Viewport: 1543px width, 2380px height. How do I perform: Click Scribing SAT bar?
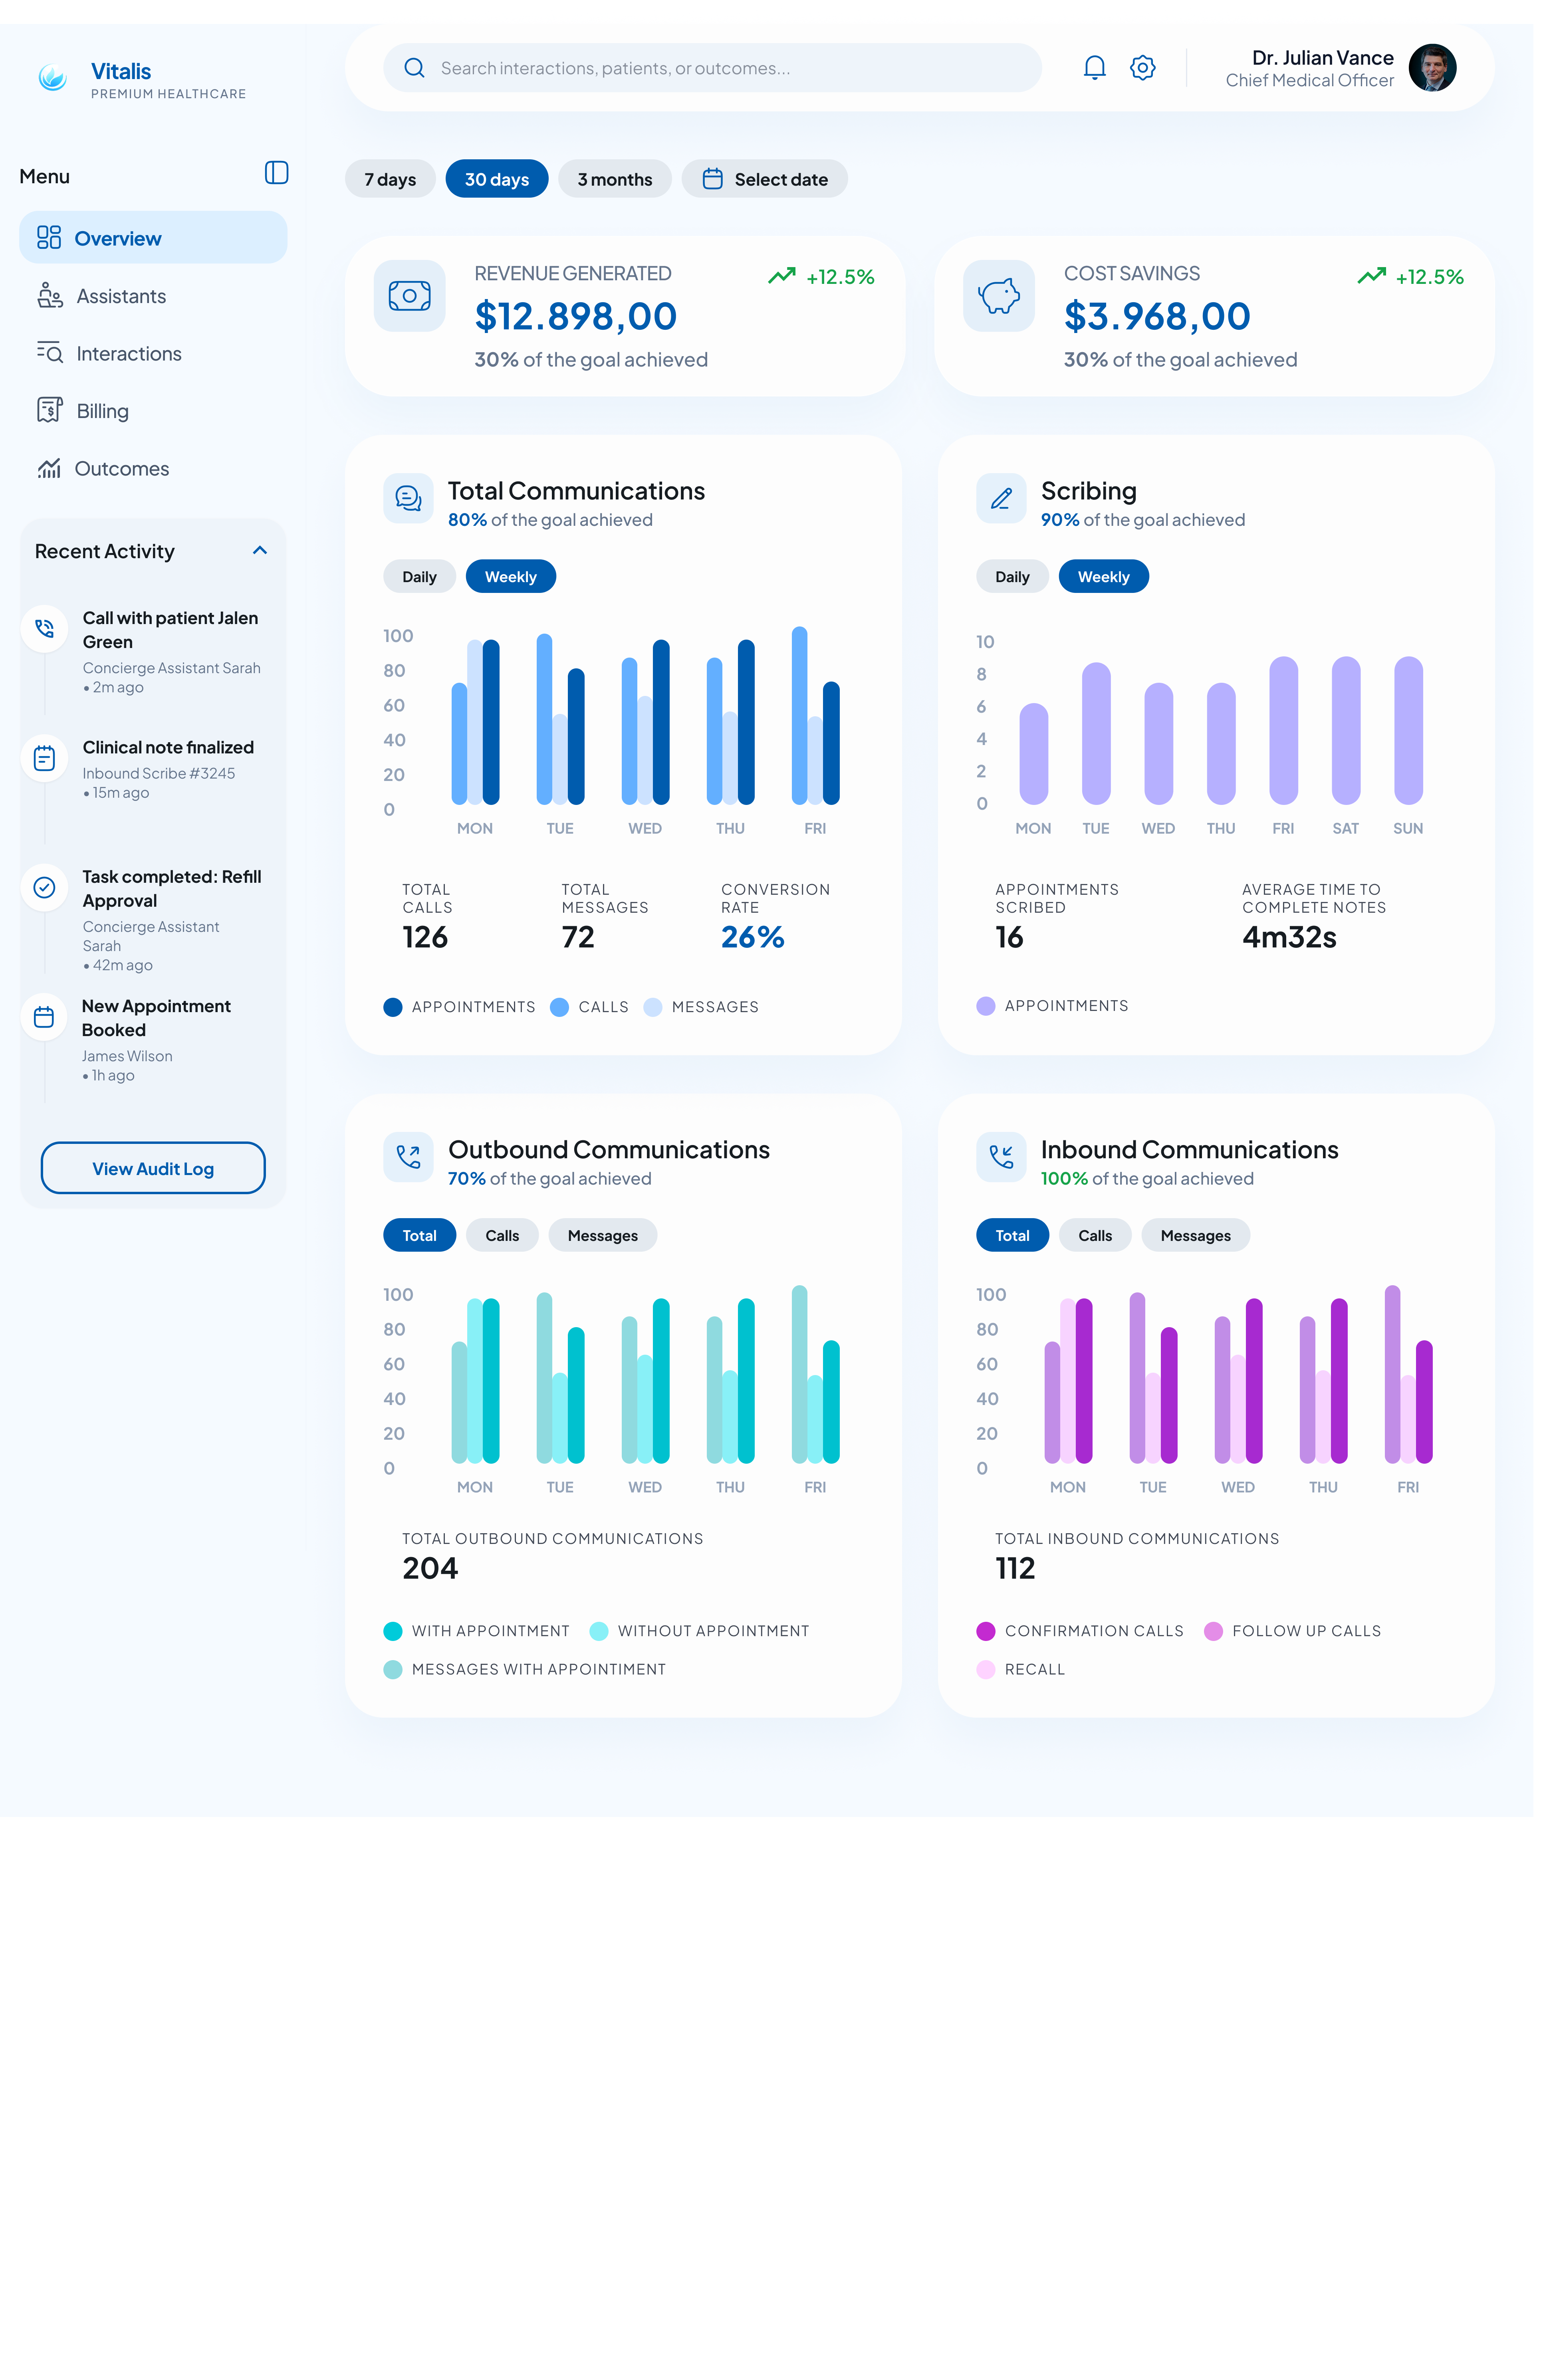click(x=1346, y=730)
